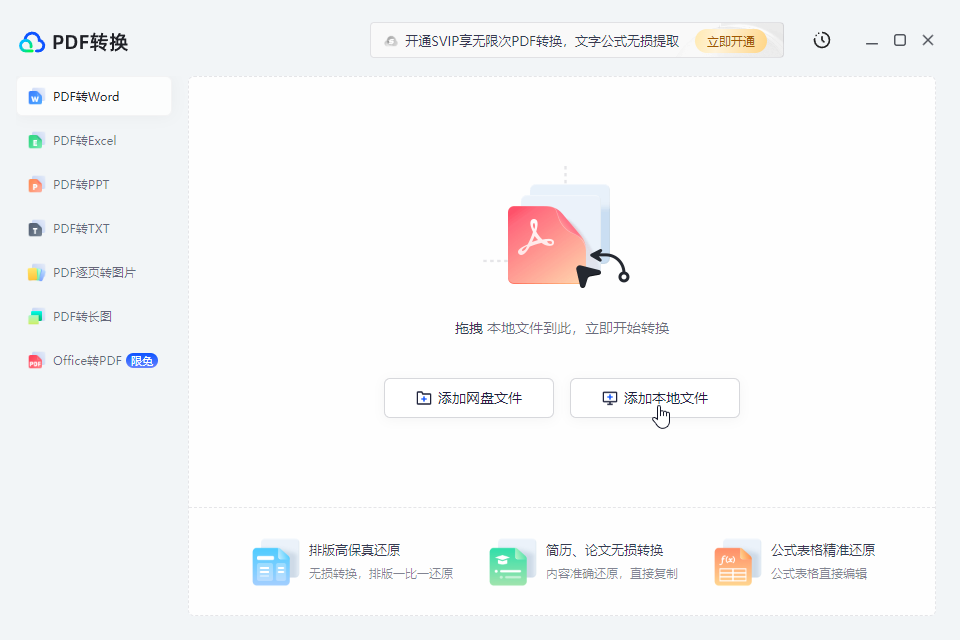960x640 pixels.
Task: Click the green 简历、论文无损转换 icon
Action: (511, 563)
